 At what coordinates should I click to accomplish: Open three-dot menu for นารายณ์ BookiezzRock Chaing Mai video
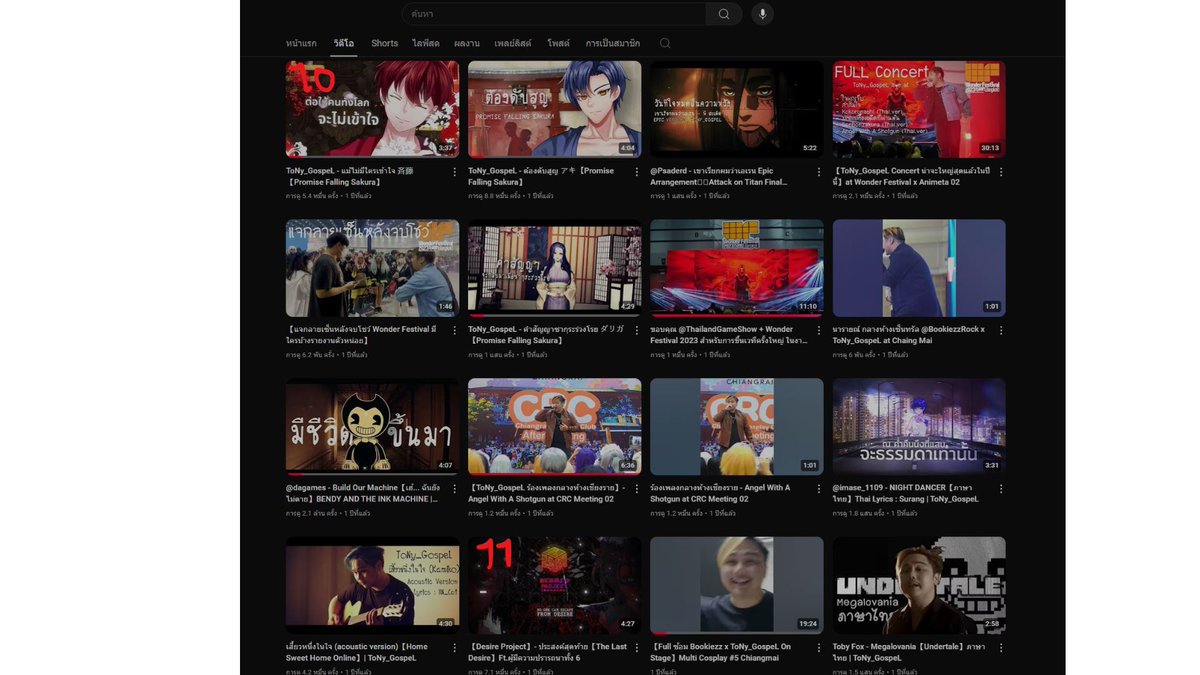pyautogui.click(x=1001, y=330)
